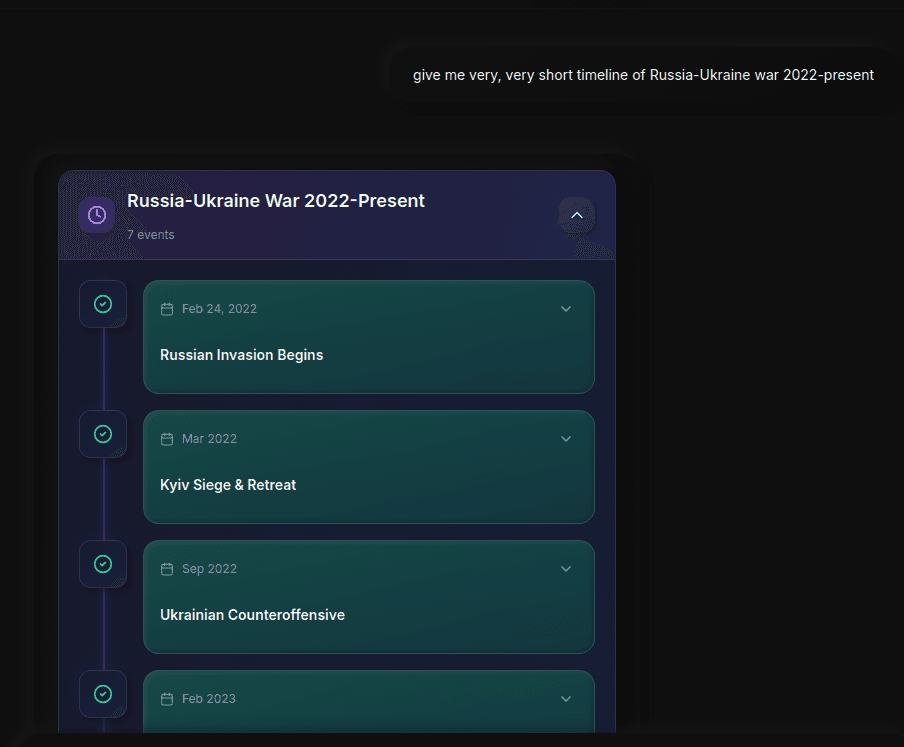Click the "Russia-Ukraine War 2022-Present" heading
The width and height of the screenshot is (904, 747).
(x=276, y=201)
